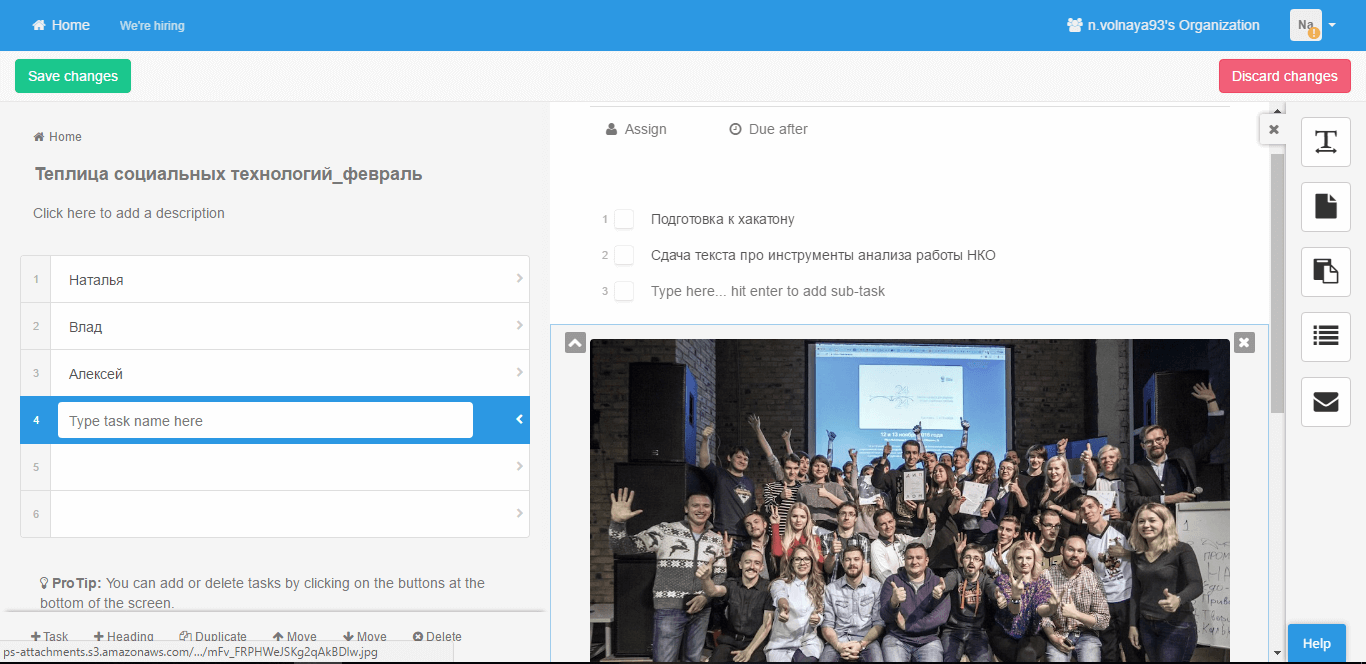Add a file widget with the single-page icon

[x=1325, y=207]
